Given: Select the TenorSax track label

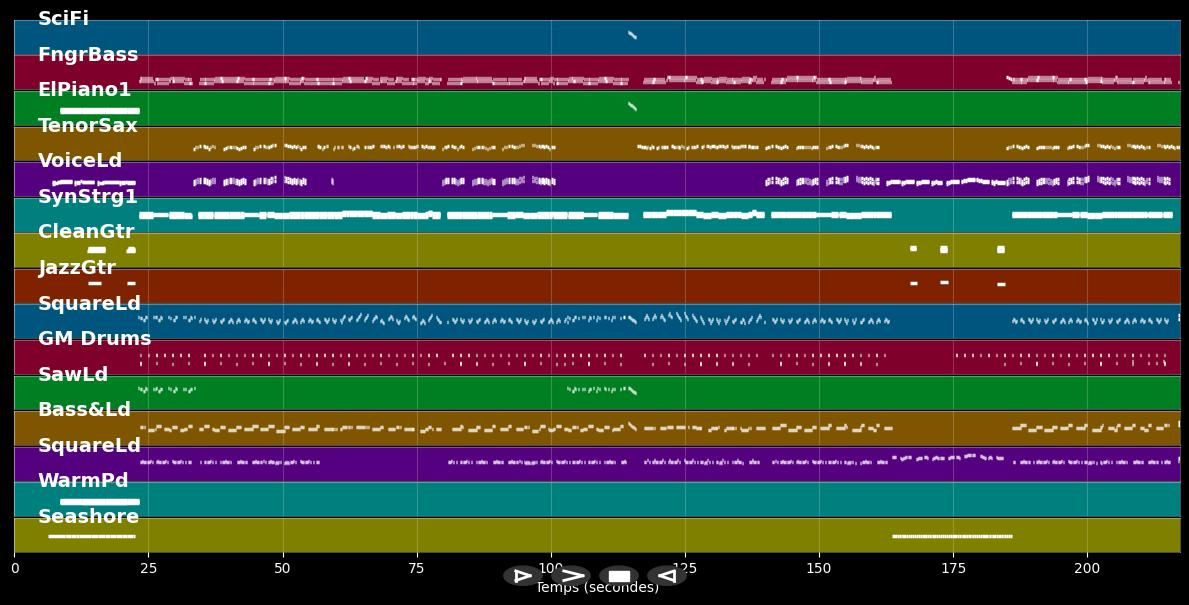Looking at the screenshot, I should click(x=88, y=126).
